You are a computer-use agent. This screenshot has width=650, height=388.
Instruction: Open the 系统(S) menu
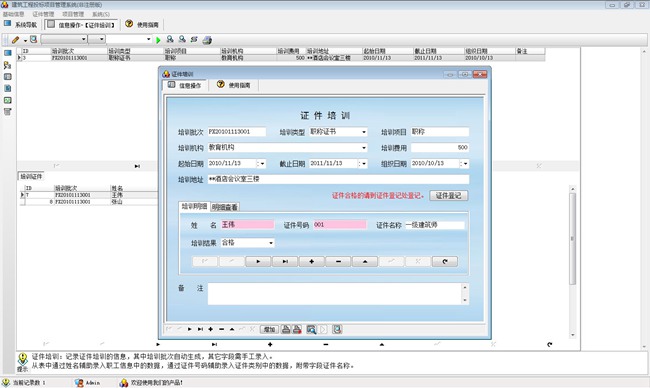click(101, 14)
